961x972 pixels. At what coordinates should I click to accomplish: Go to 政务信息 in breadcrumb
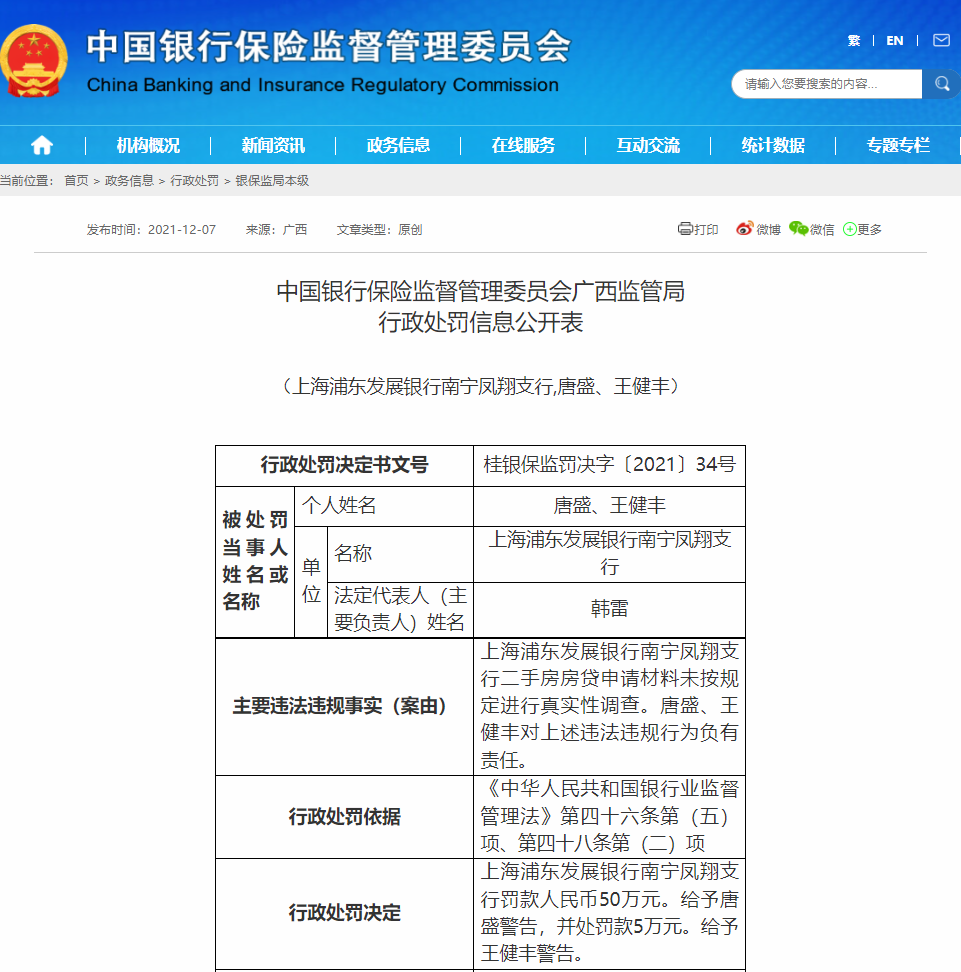click(129, 180)
